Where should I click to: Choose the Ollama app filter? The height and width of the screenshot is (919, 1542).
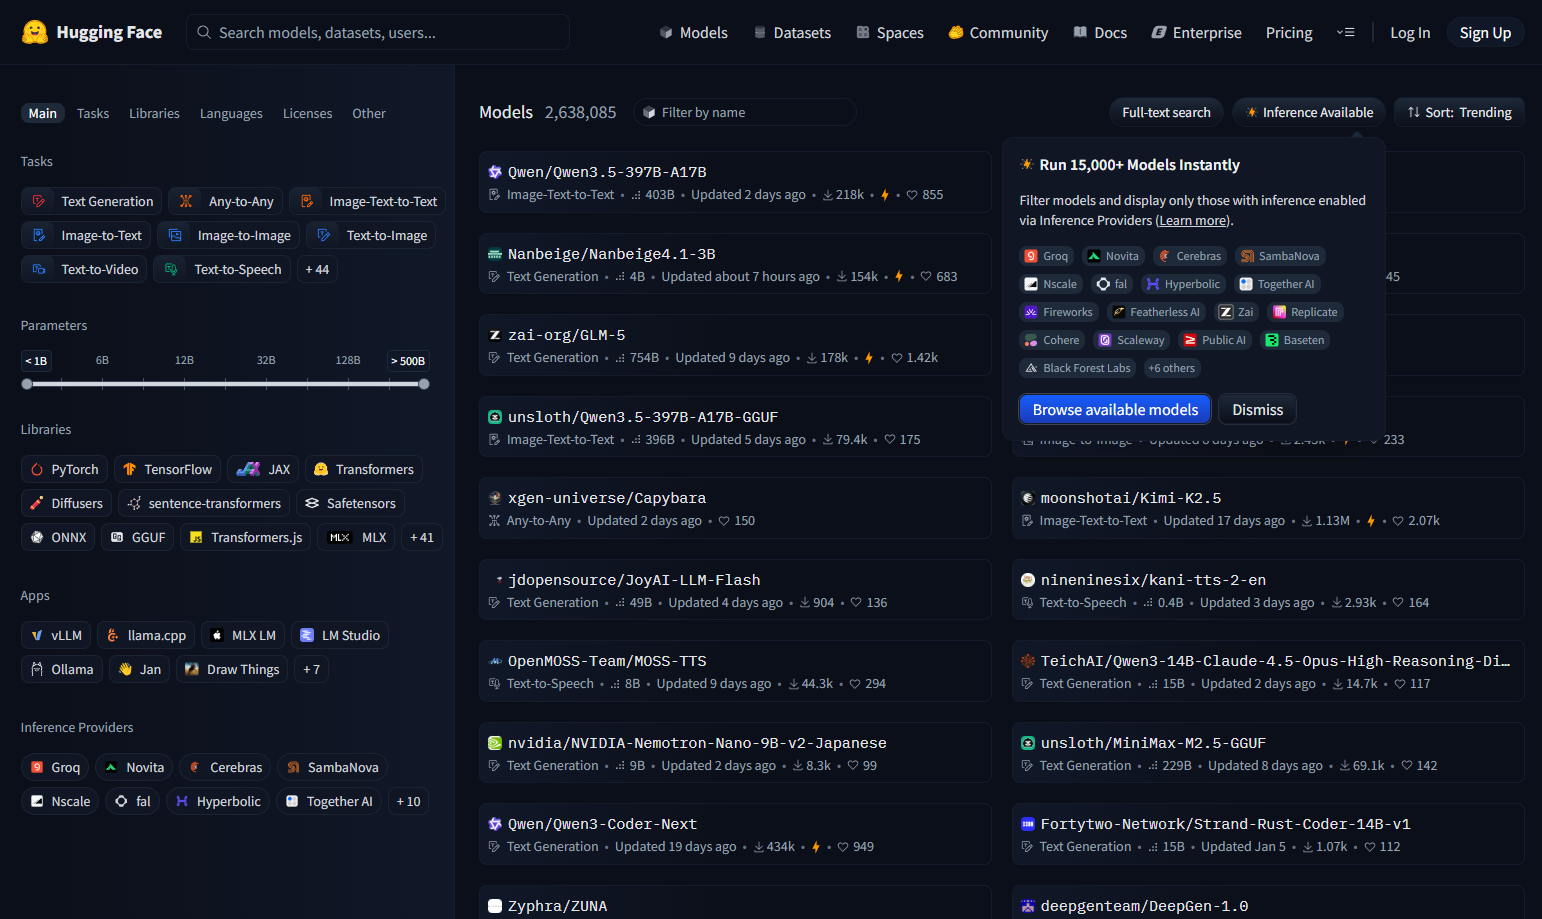click(62, 669)
